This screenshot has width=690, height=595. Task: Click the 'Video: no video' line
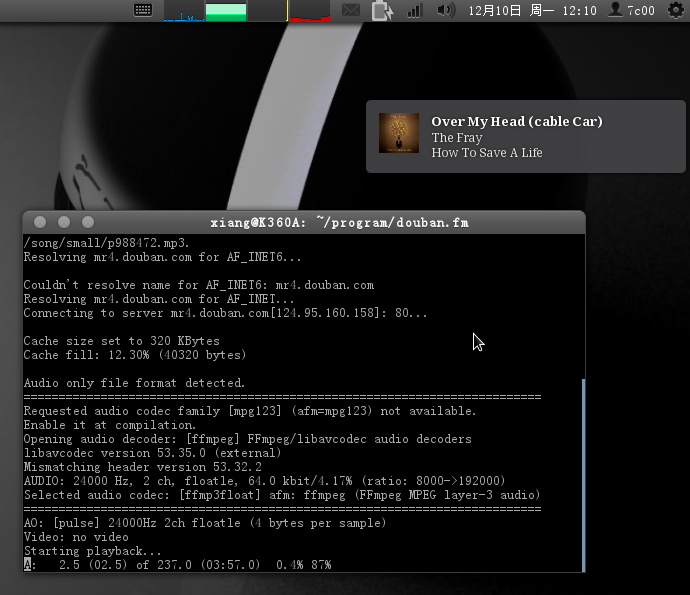76,537
